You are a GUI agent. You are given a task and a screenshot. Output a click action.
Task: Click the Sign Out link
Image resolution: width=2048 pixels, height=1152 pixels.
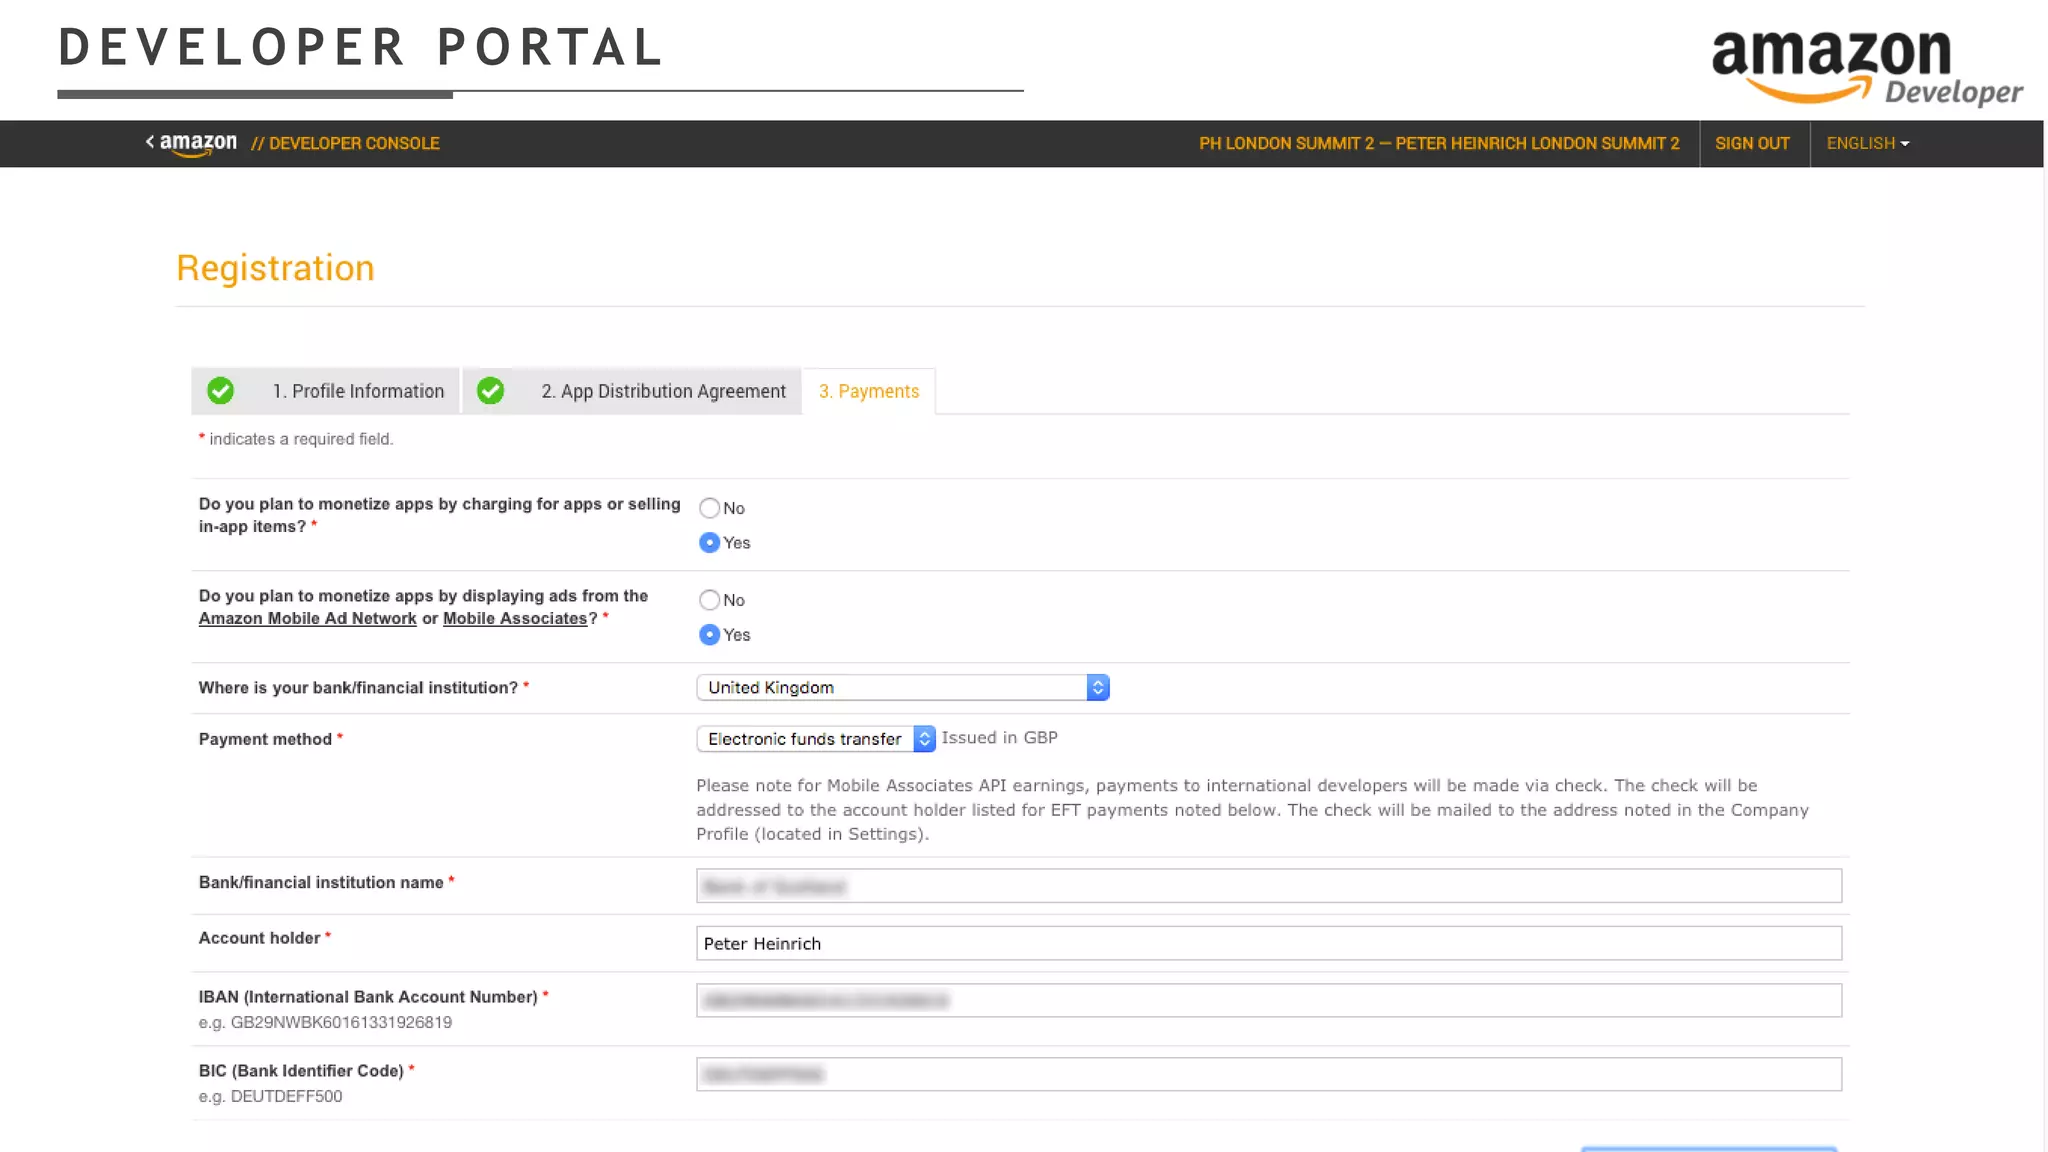(1752, 143)
